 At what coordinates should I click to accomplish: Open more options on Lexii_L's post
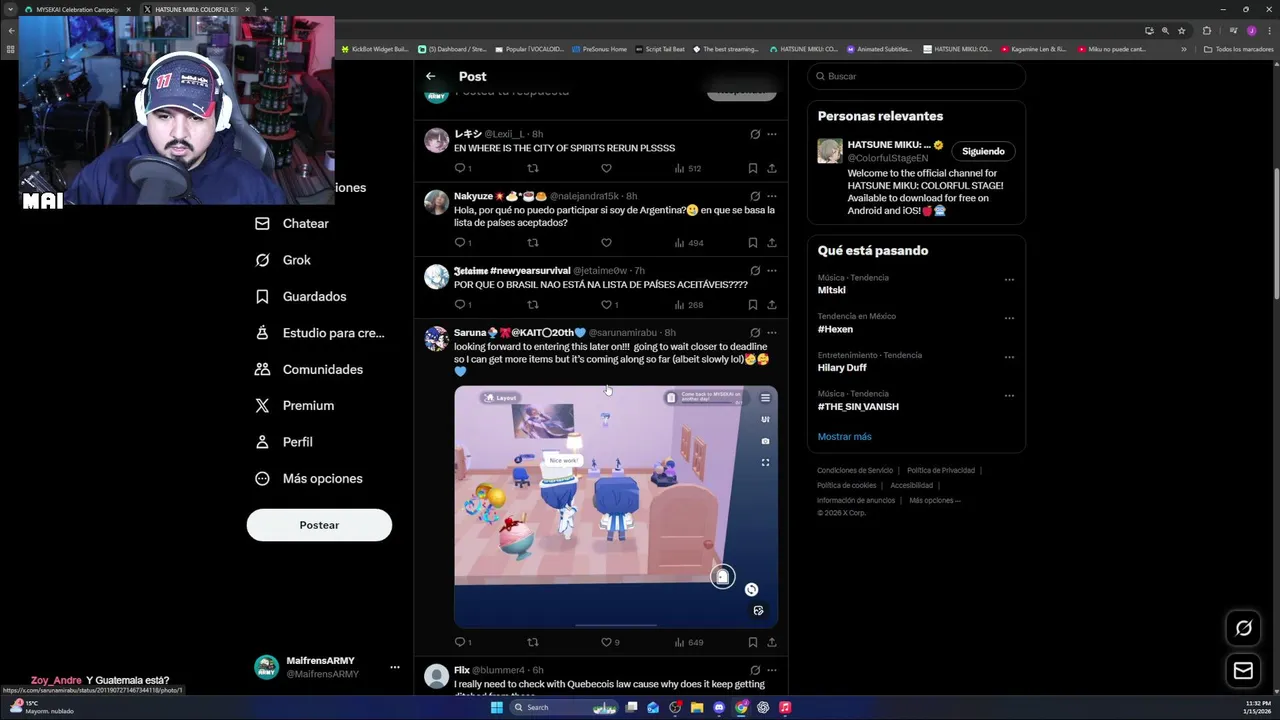pyautogui.click(x=771, y=134)
